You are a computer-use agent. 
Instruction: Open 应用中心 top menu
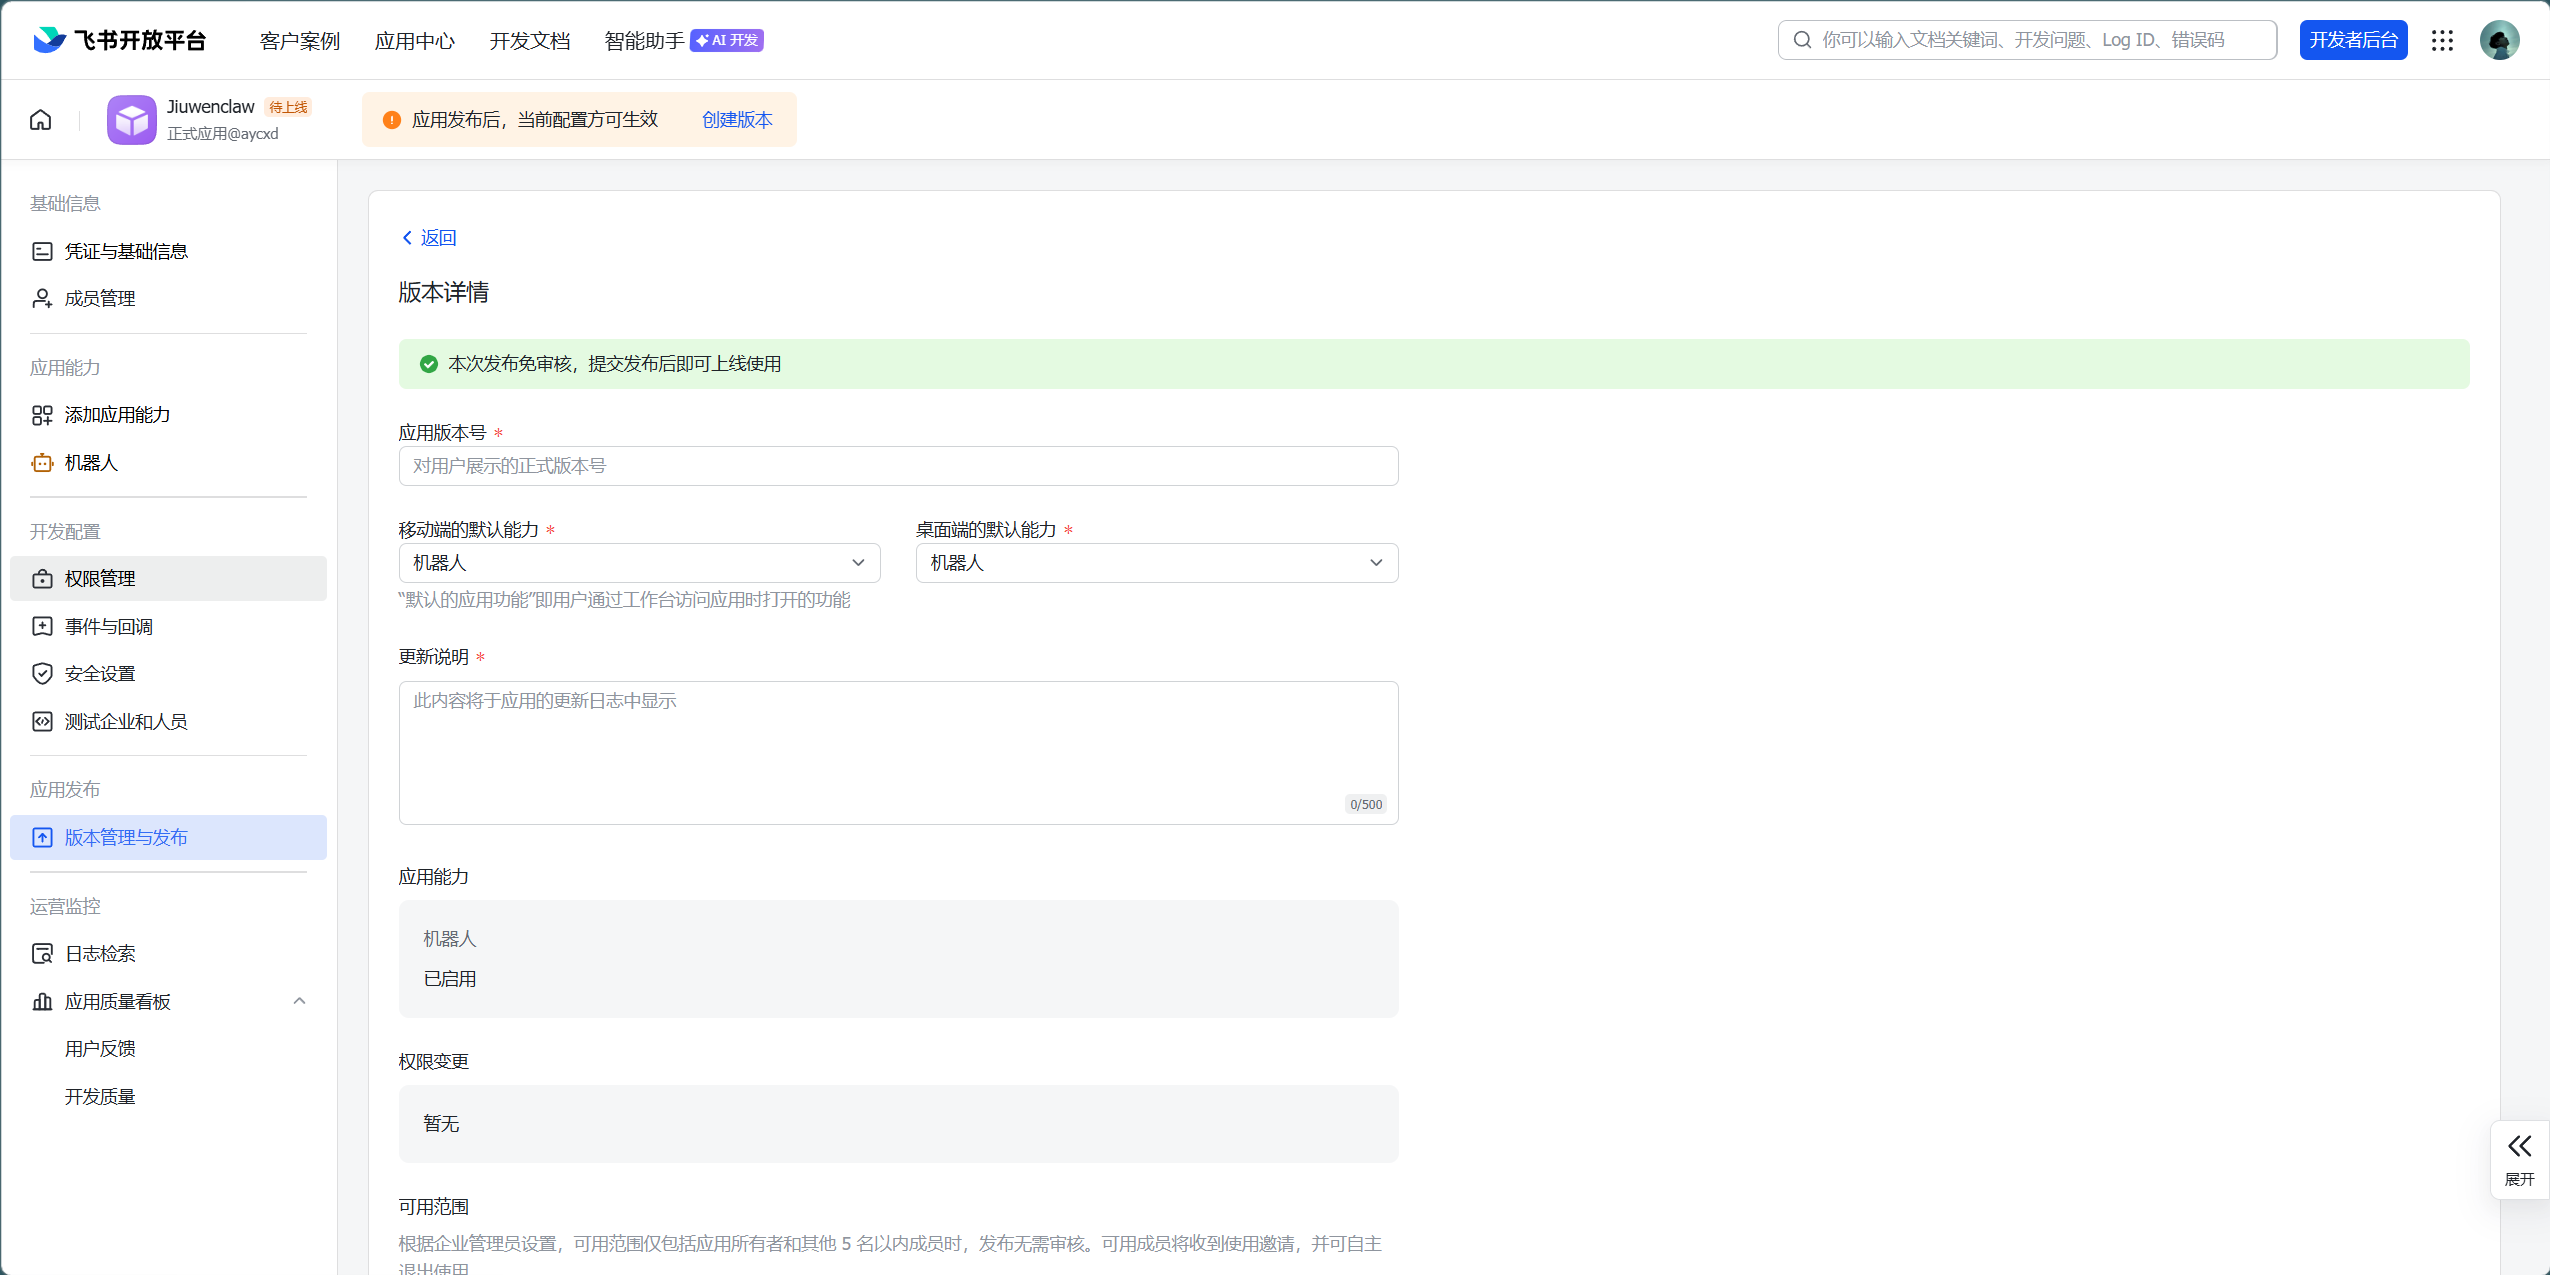click(x=414, y=41)
